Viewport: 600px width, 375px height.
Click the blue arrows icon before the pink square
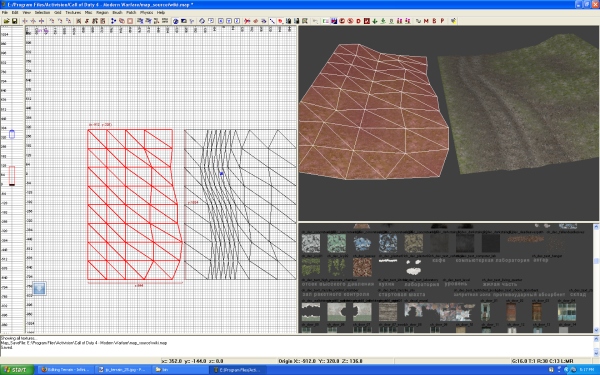click(113, 21)
